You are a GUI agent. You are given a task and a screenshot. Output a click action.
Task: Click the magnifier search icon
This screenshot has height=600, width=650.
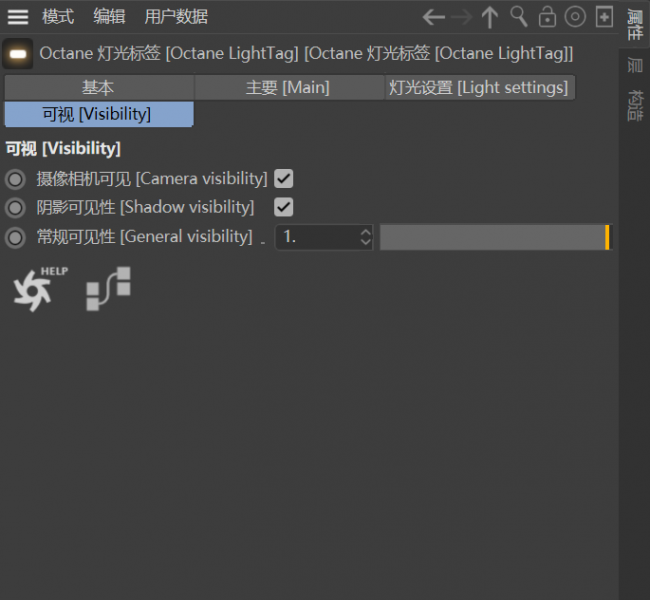pyautogui.click(x=519, y=17)
